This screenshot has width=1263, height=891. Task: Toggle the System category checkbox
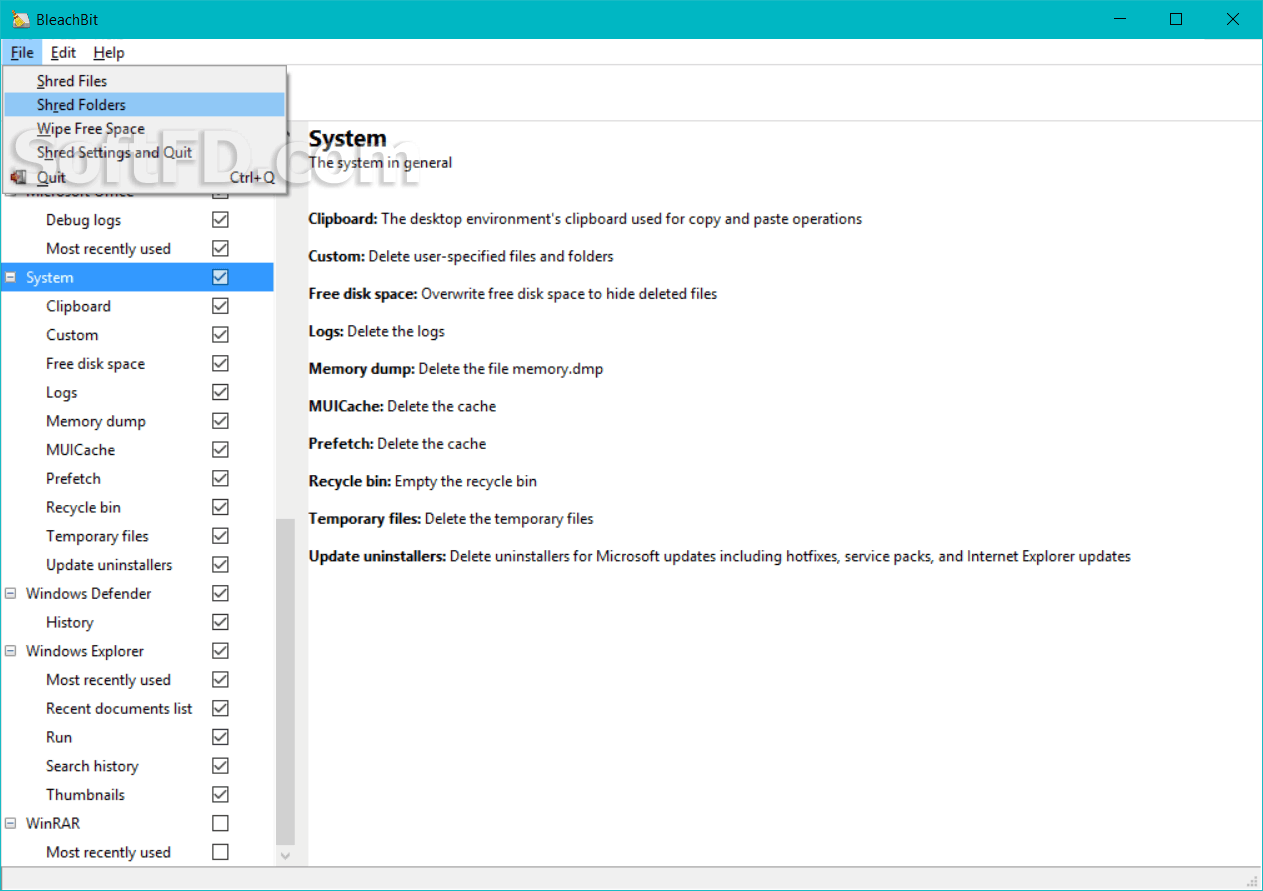(221, 277)
